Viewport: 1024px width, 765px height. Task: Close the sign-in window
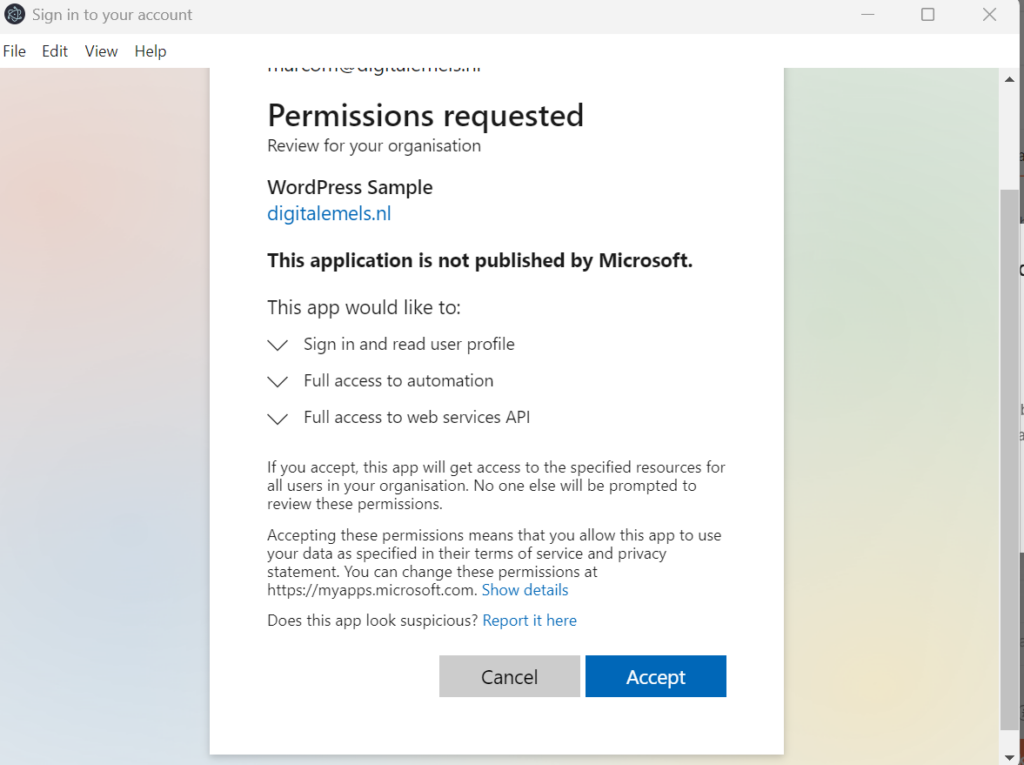click(989, 14)
